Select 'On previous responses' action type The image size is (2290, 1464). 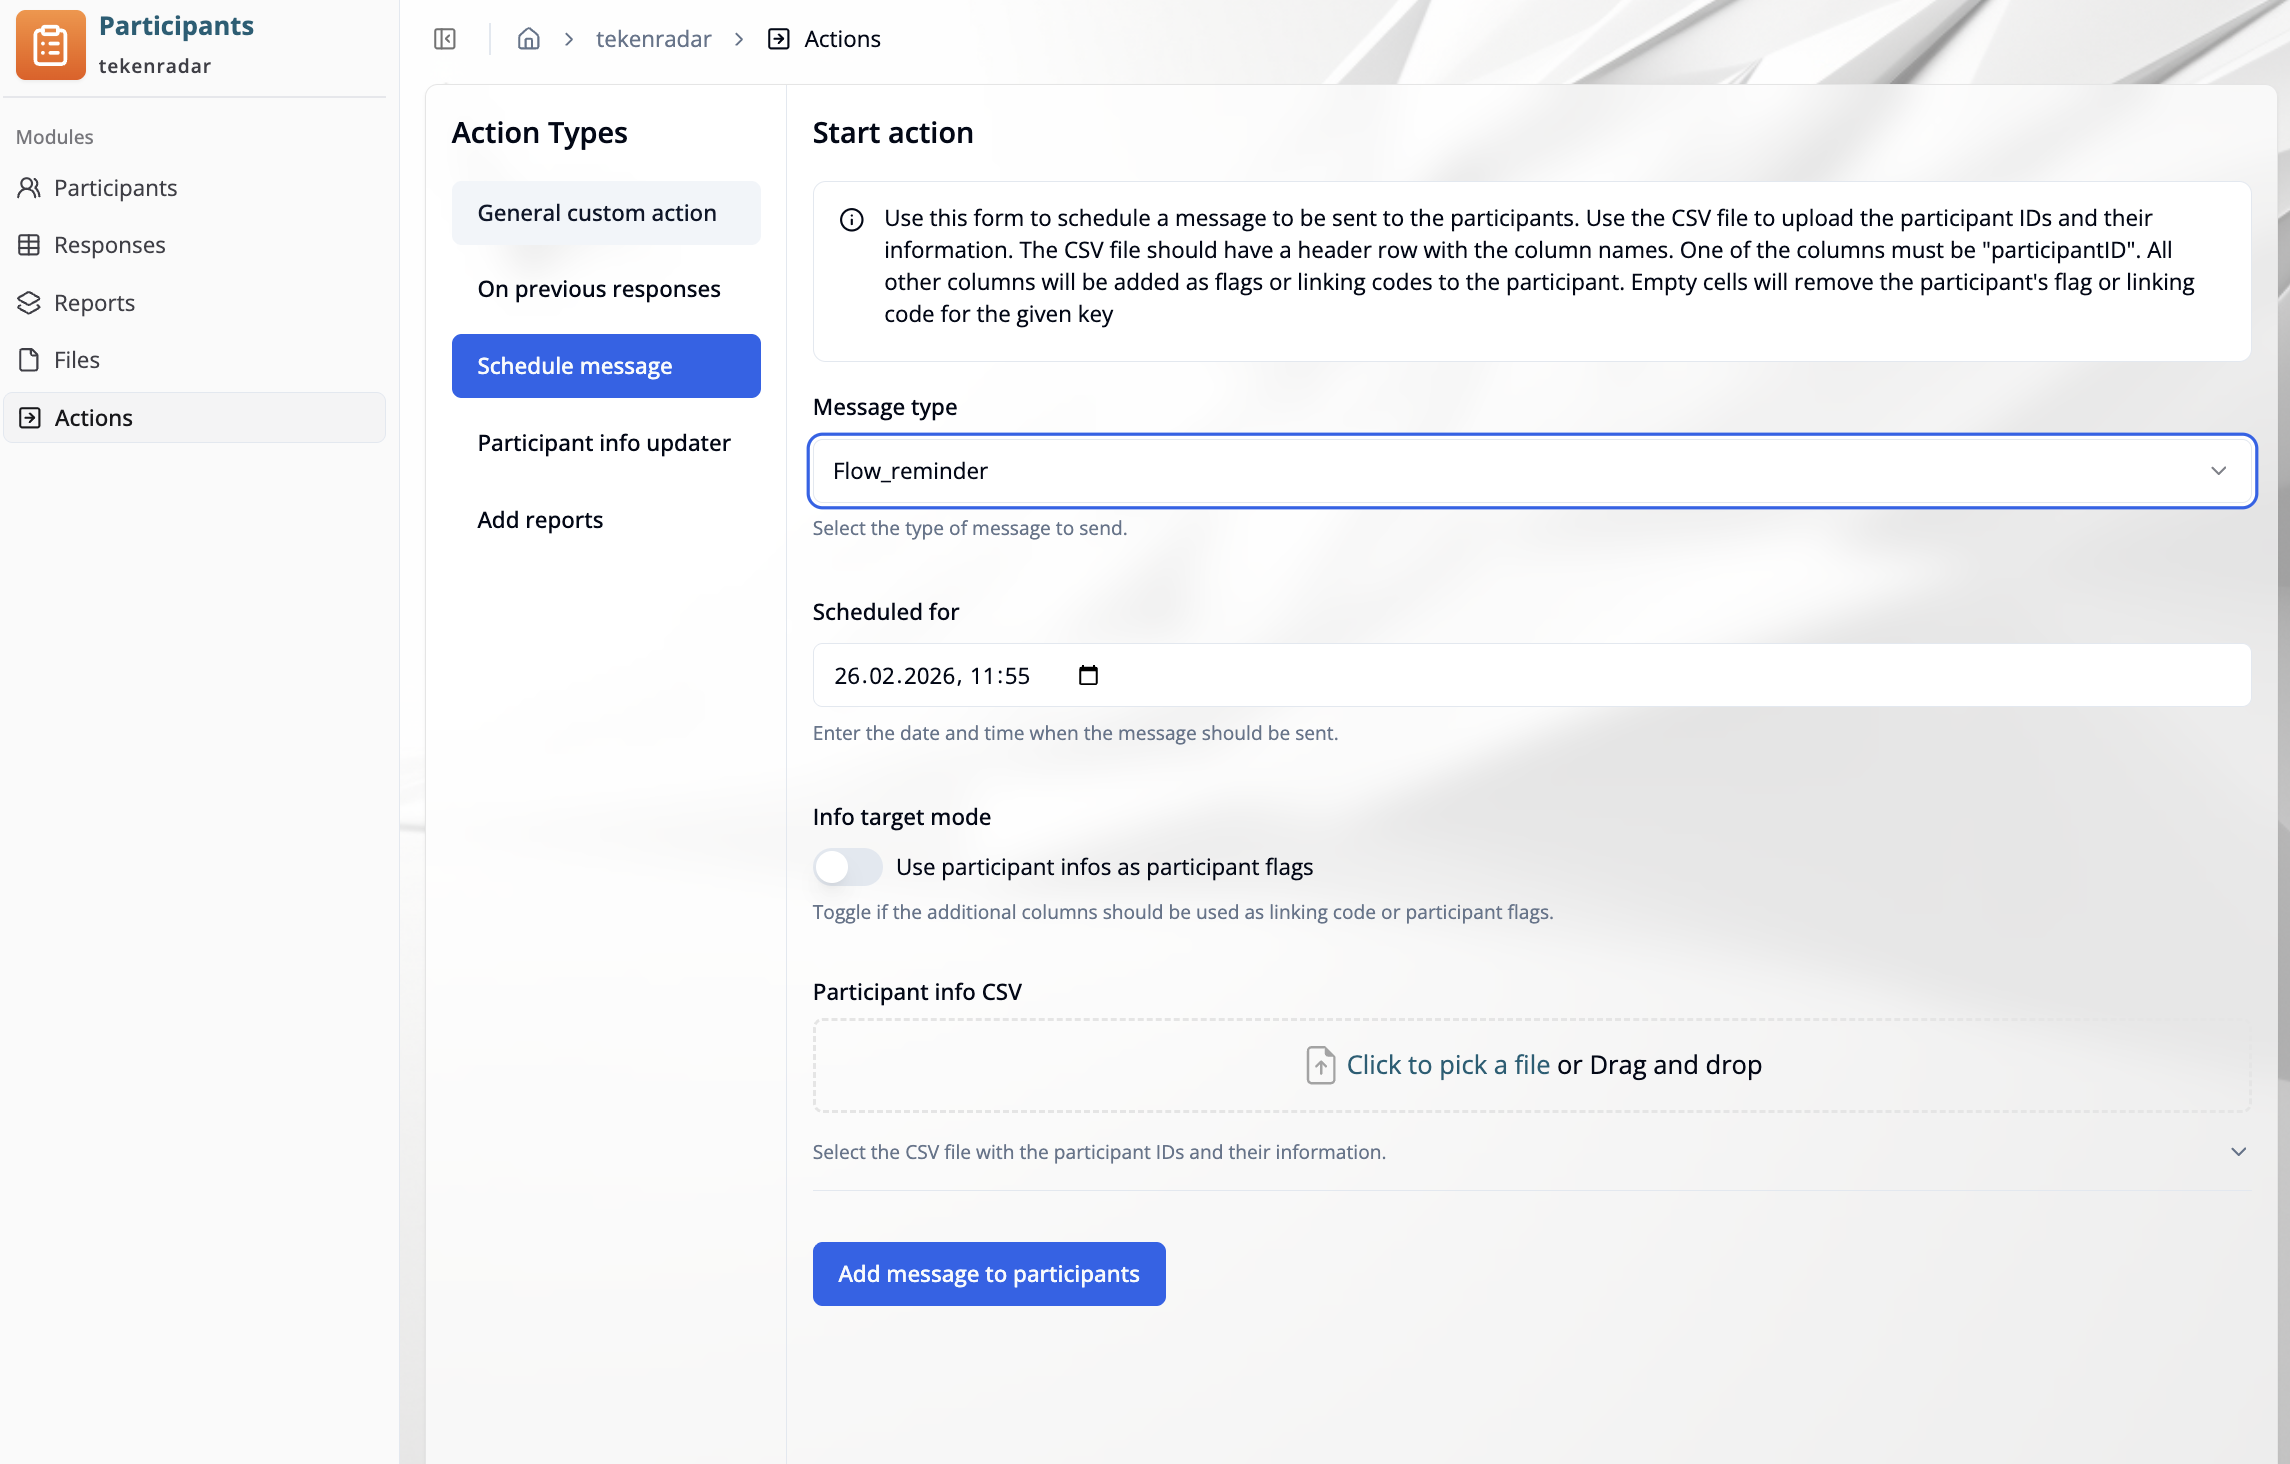tap(599, 289)
